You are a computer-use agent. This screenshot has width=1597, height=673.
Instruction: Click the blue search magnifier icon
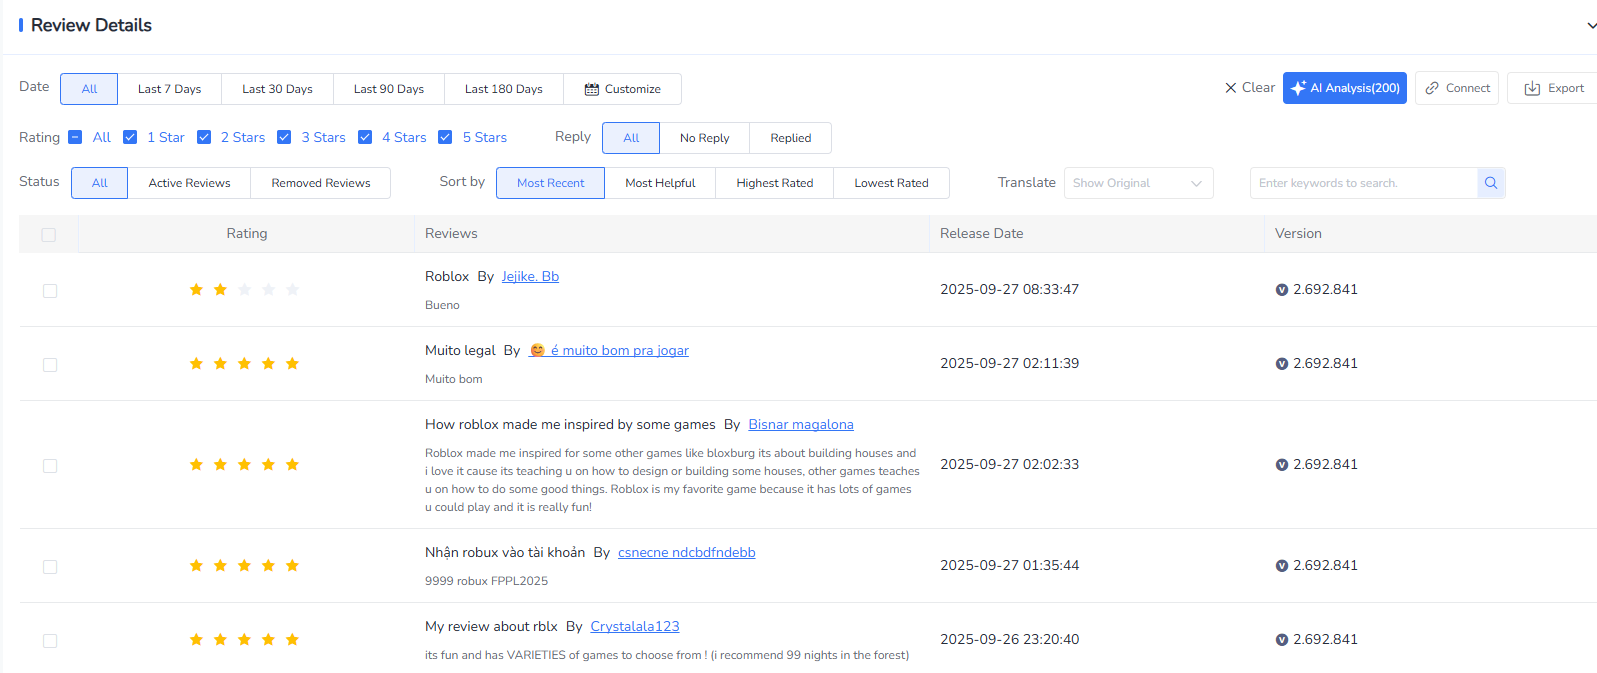[1490, 183]
